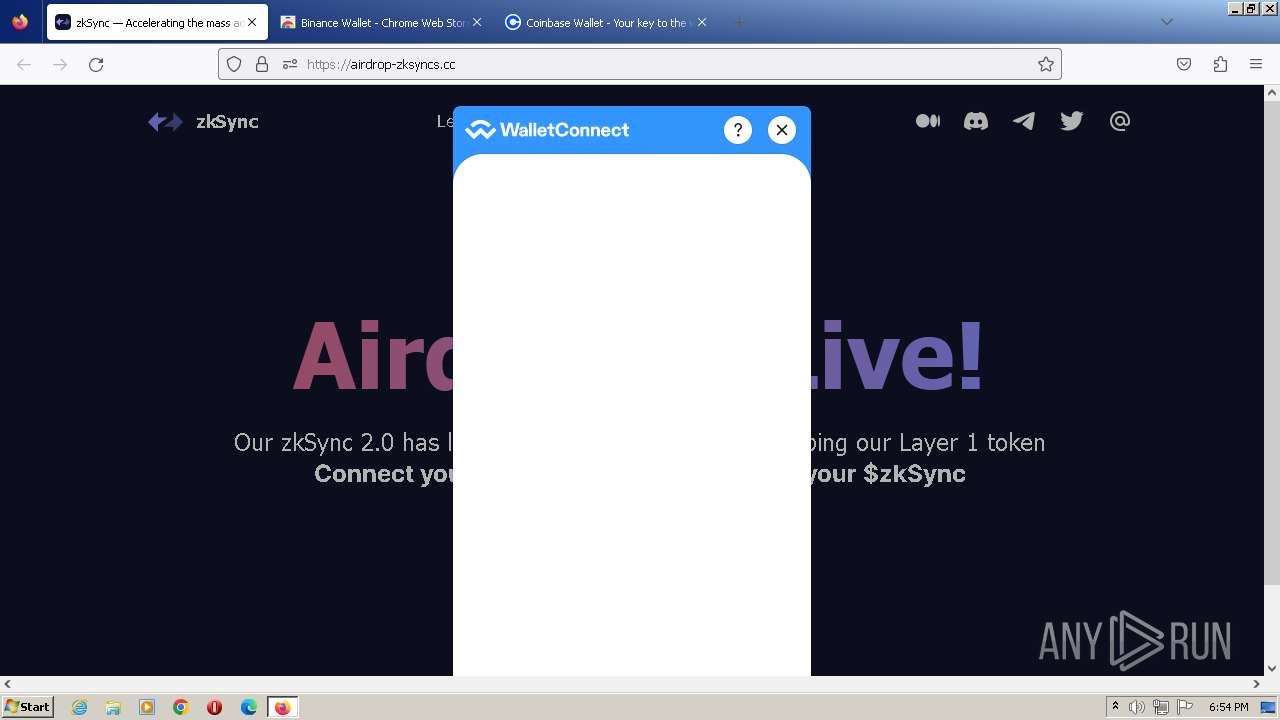
Task: Switch to the Binance Wallet tab
Action: coord(382,22)
